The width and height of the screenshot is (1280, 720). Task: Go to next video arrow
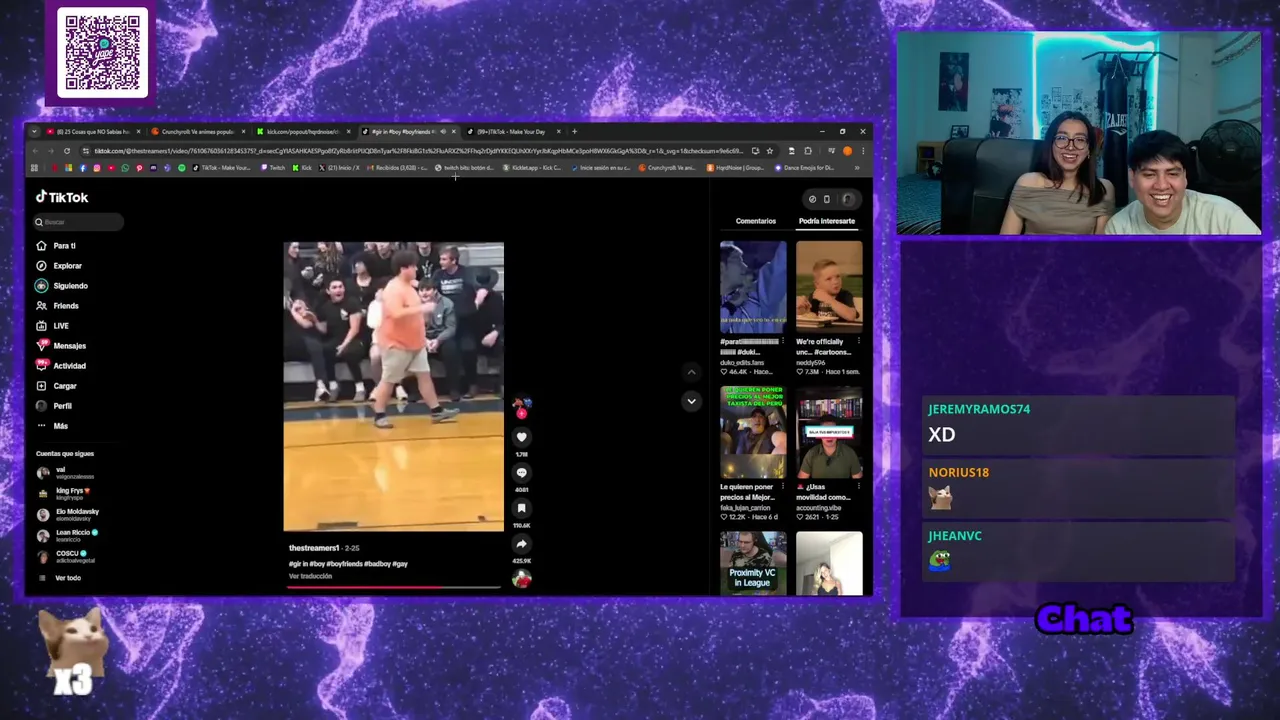point(691,401)
